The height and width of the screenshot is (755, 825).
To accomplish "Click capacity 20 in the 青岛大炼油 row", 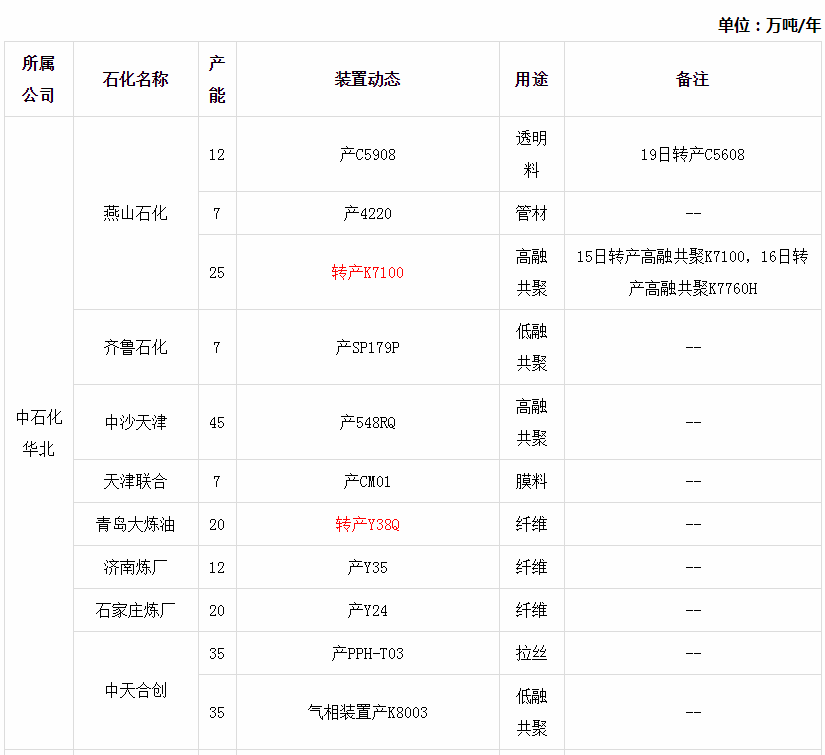I will 217,524.
